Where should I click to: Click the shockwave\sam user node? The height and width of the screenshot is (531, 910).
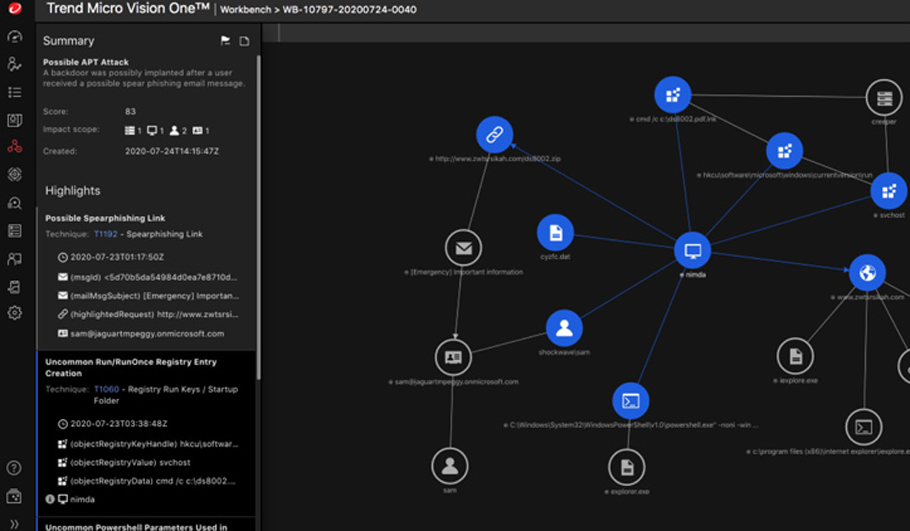pyautogui.click(x=564, y=328)
